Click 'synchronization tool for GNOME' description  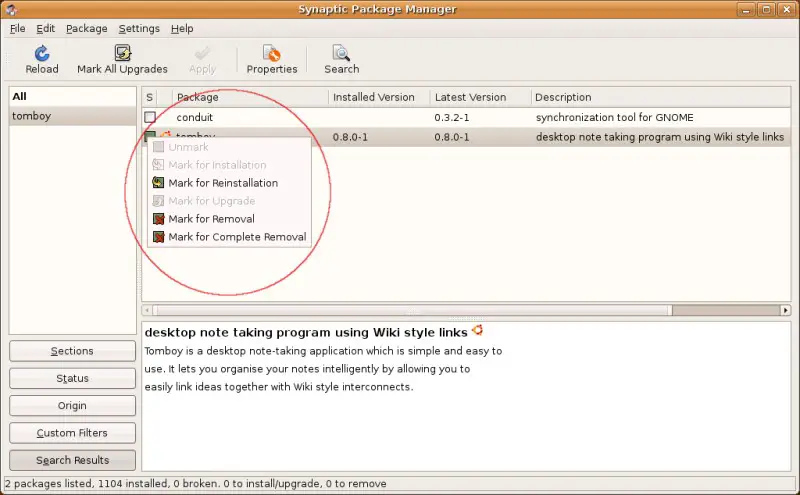coord(614,117)
